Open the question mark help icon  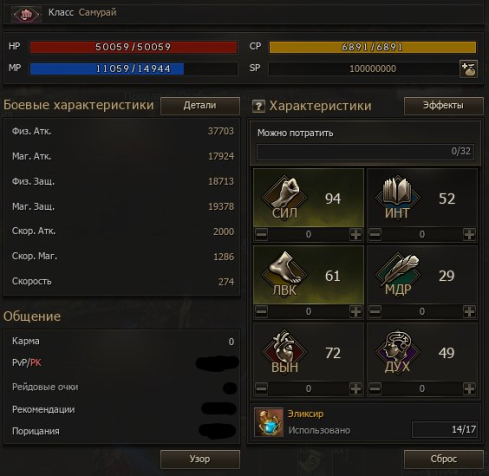[x=258, y=107]
